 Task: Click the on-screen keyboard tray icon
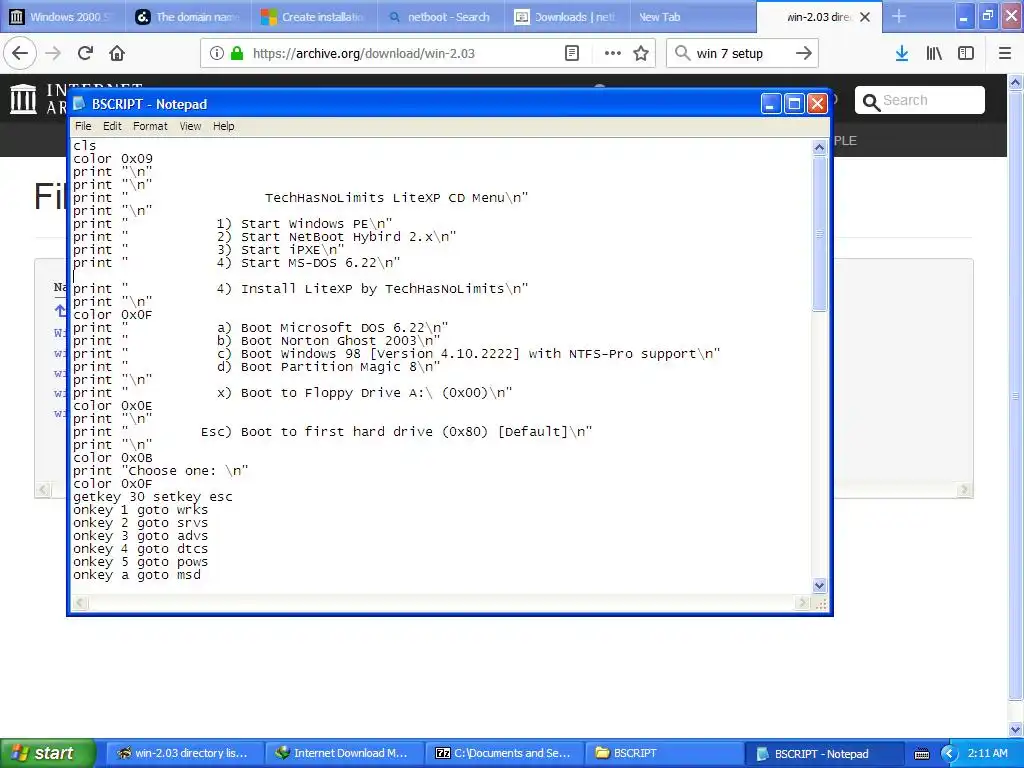pyautogui.click(x=921, y=754)
